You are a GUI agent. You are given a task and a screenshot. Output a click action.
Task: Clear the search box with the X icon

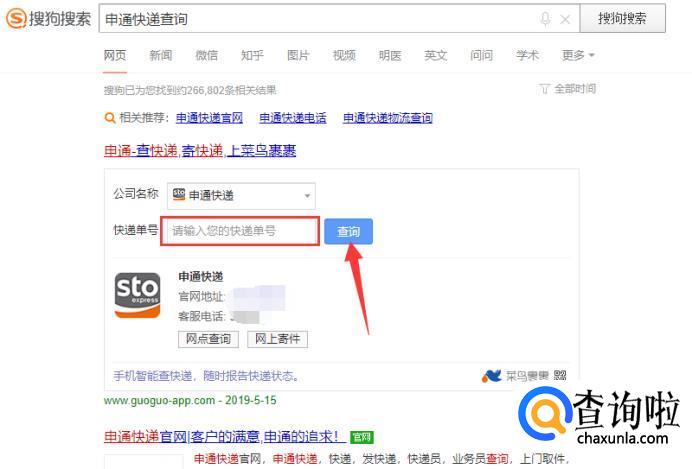pyautogui.click(x=565, y=19)
